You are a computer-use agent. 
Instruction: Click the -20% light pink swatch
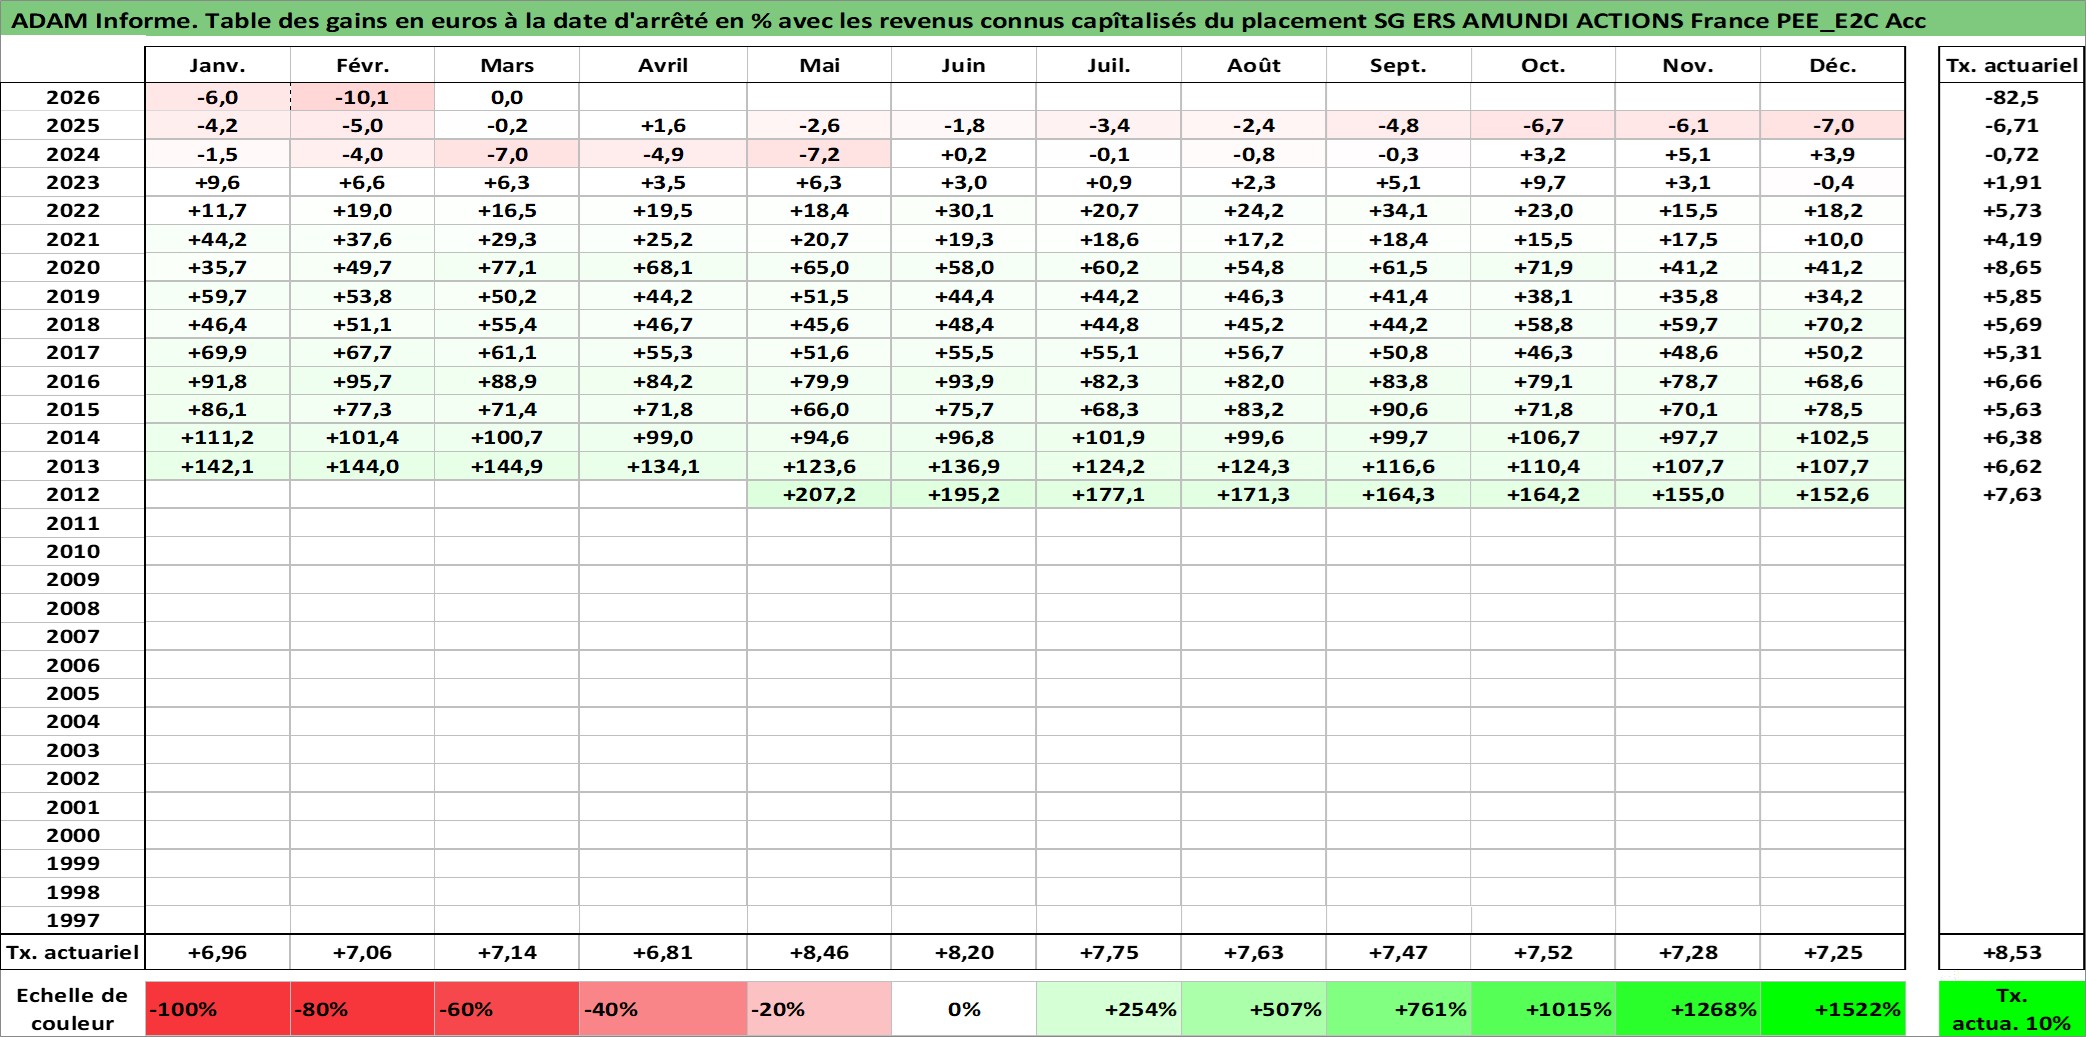(x=819, y=1009)
